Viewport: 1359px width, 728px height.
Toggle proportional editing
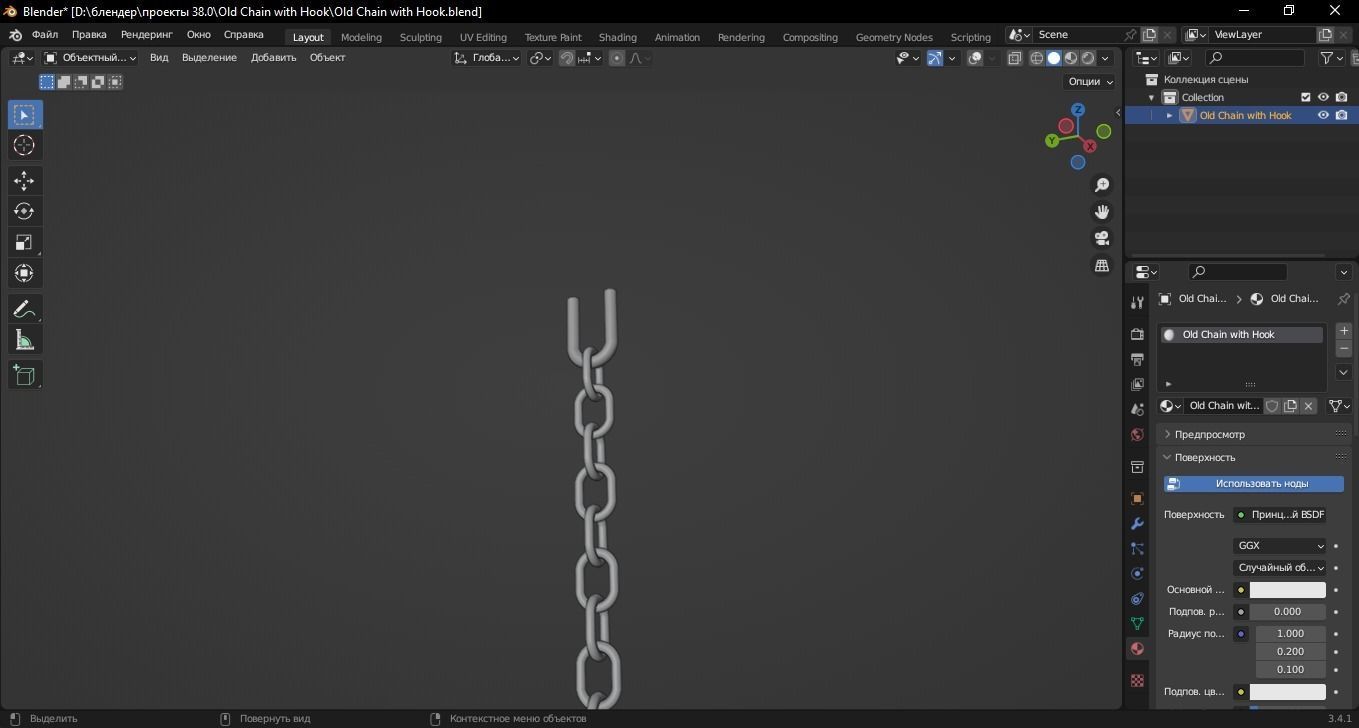coord(617,58)
